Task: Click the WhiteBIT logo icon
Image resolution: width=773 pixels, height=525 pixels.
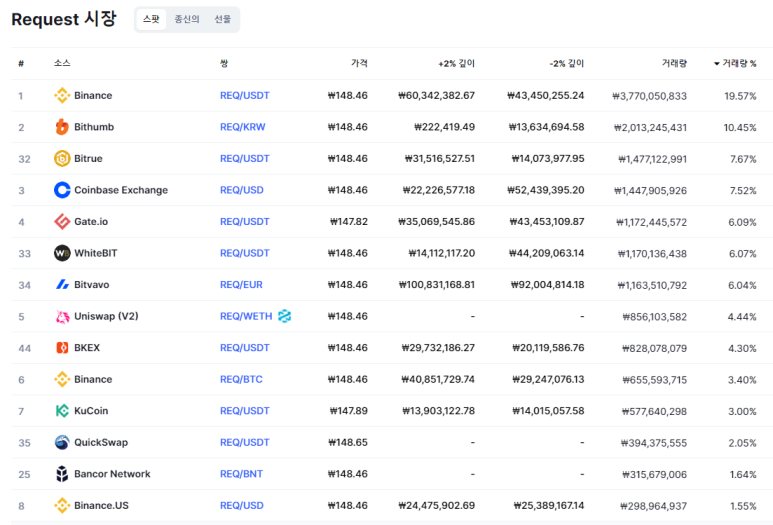Action: (x=62, y=253)
